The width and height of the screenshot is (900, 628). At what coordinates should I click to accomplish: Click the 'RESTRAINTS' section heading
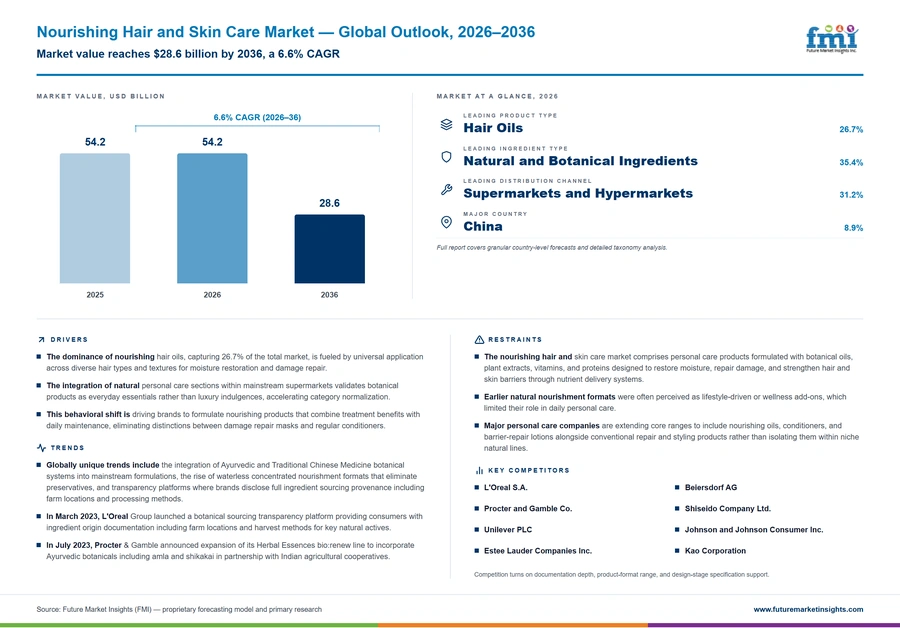coord(515,340)
